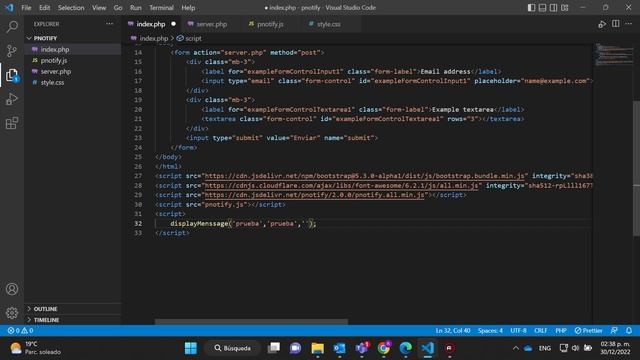Viewport: 640px width, 360px height.
Task: Change file encoding UTF-8
Action: click(x=518, y=331)
